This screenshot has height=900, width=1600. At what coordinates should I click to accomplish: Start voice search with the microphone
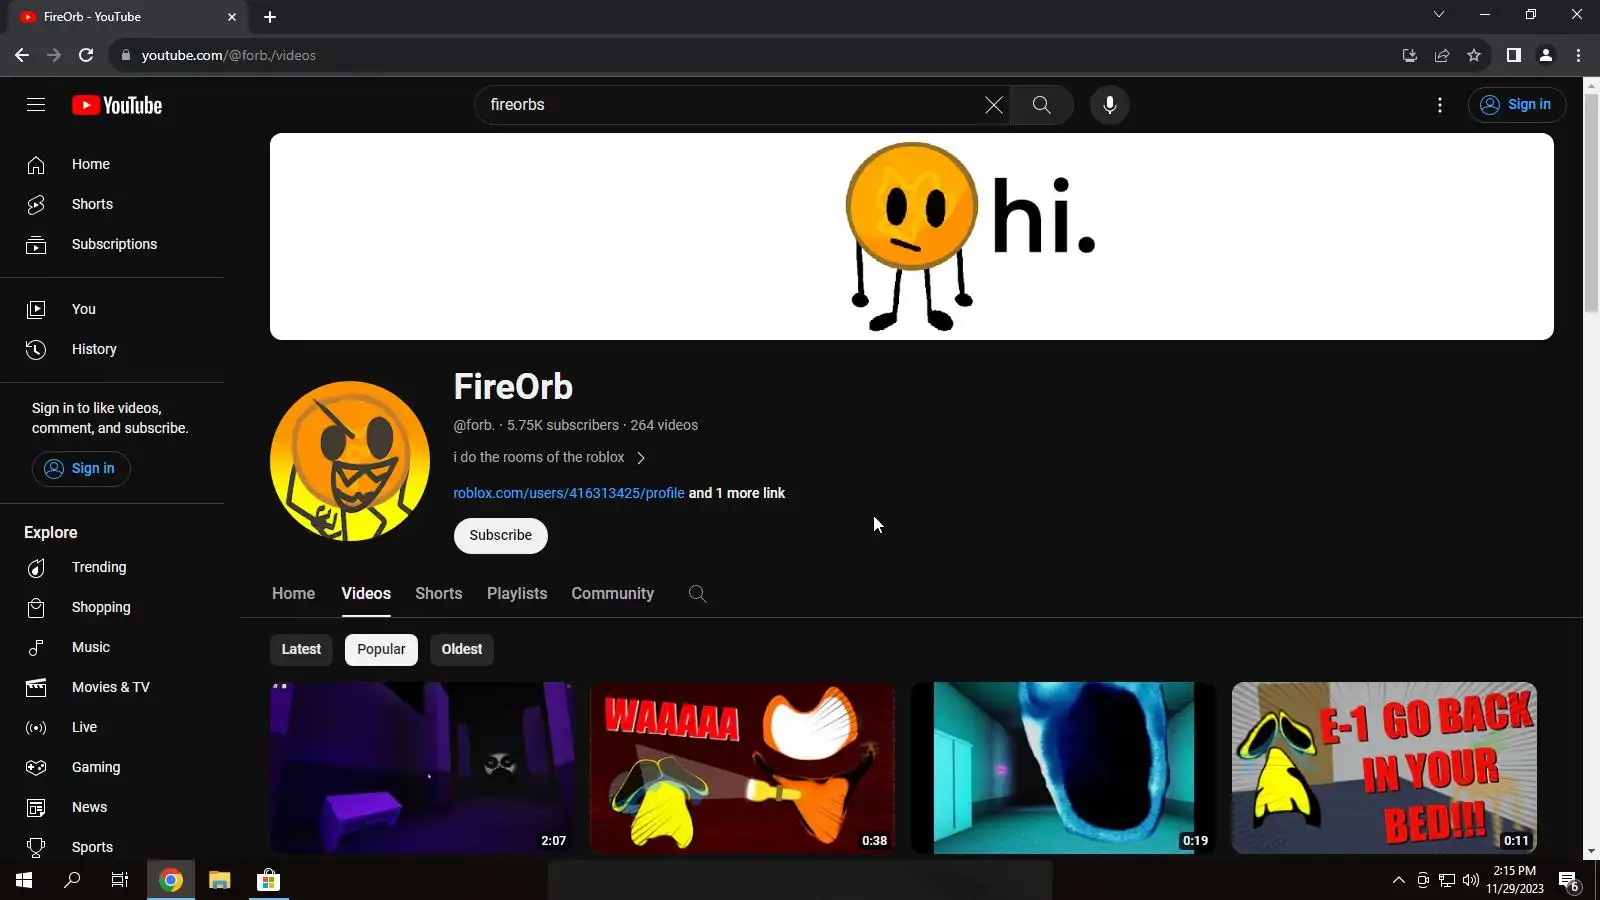[1109, 105]
